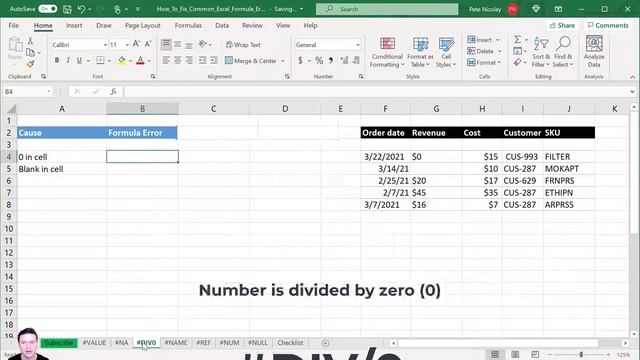The image size is (640, 360).
Task: Click the Search box in title bar
Action: tap(387, 9)
